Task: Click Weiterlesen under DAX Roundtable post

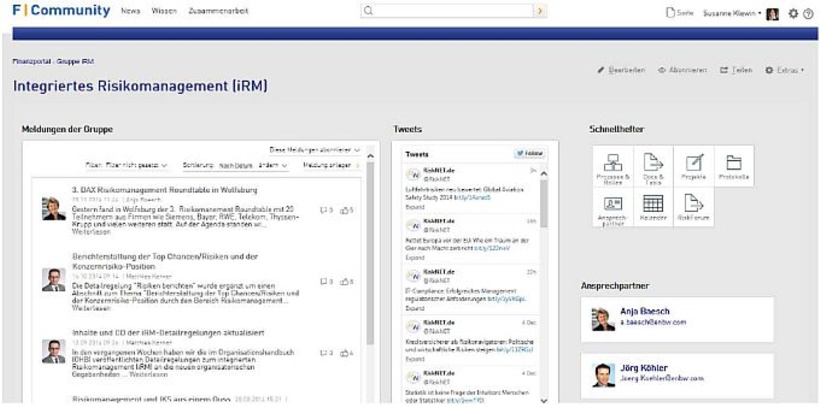Action: click(91, 231)
